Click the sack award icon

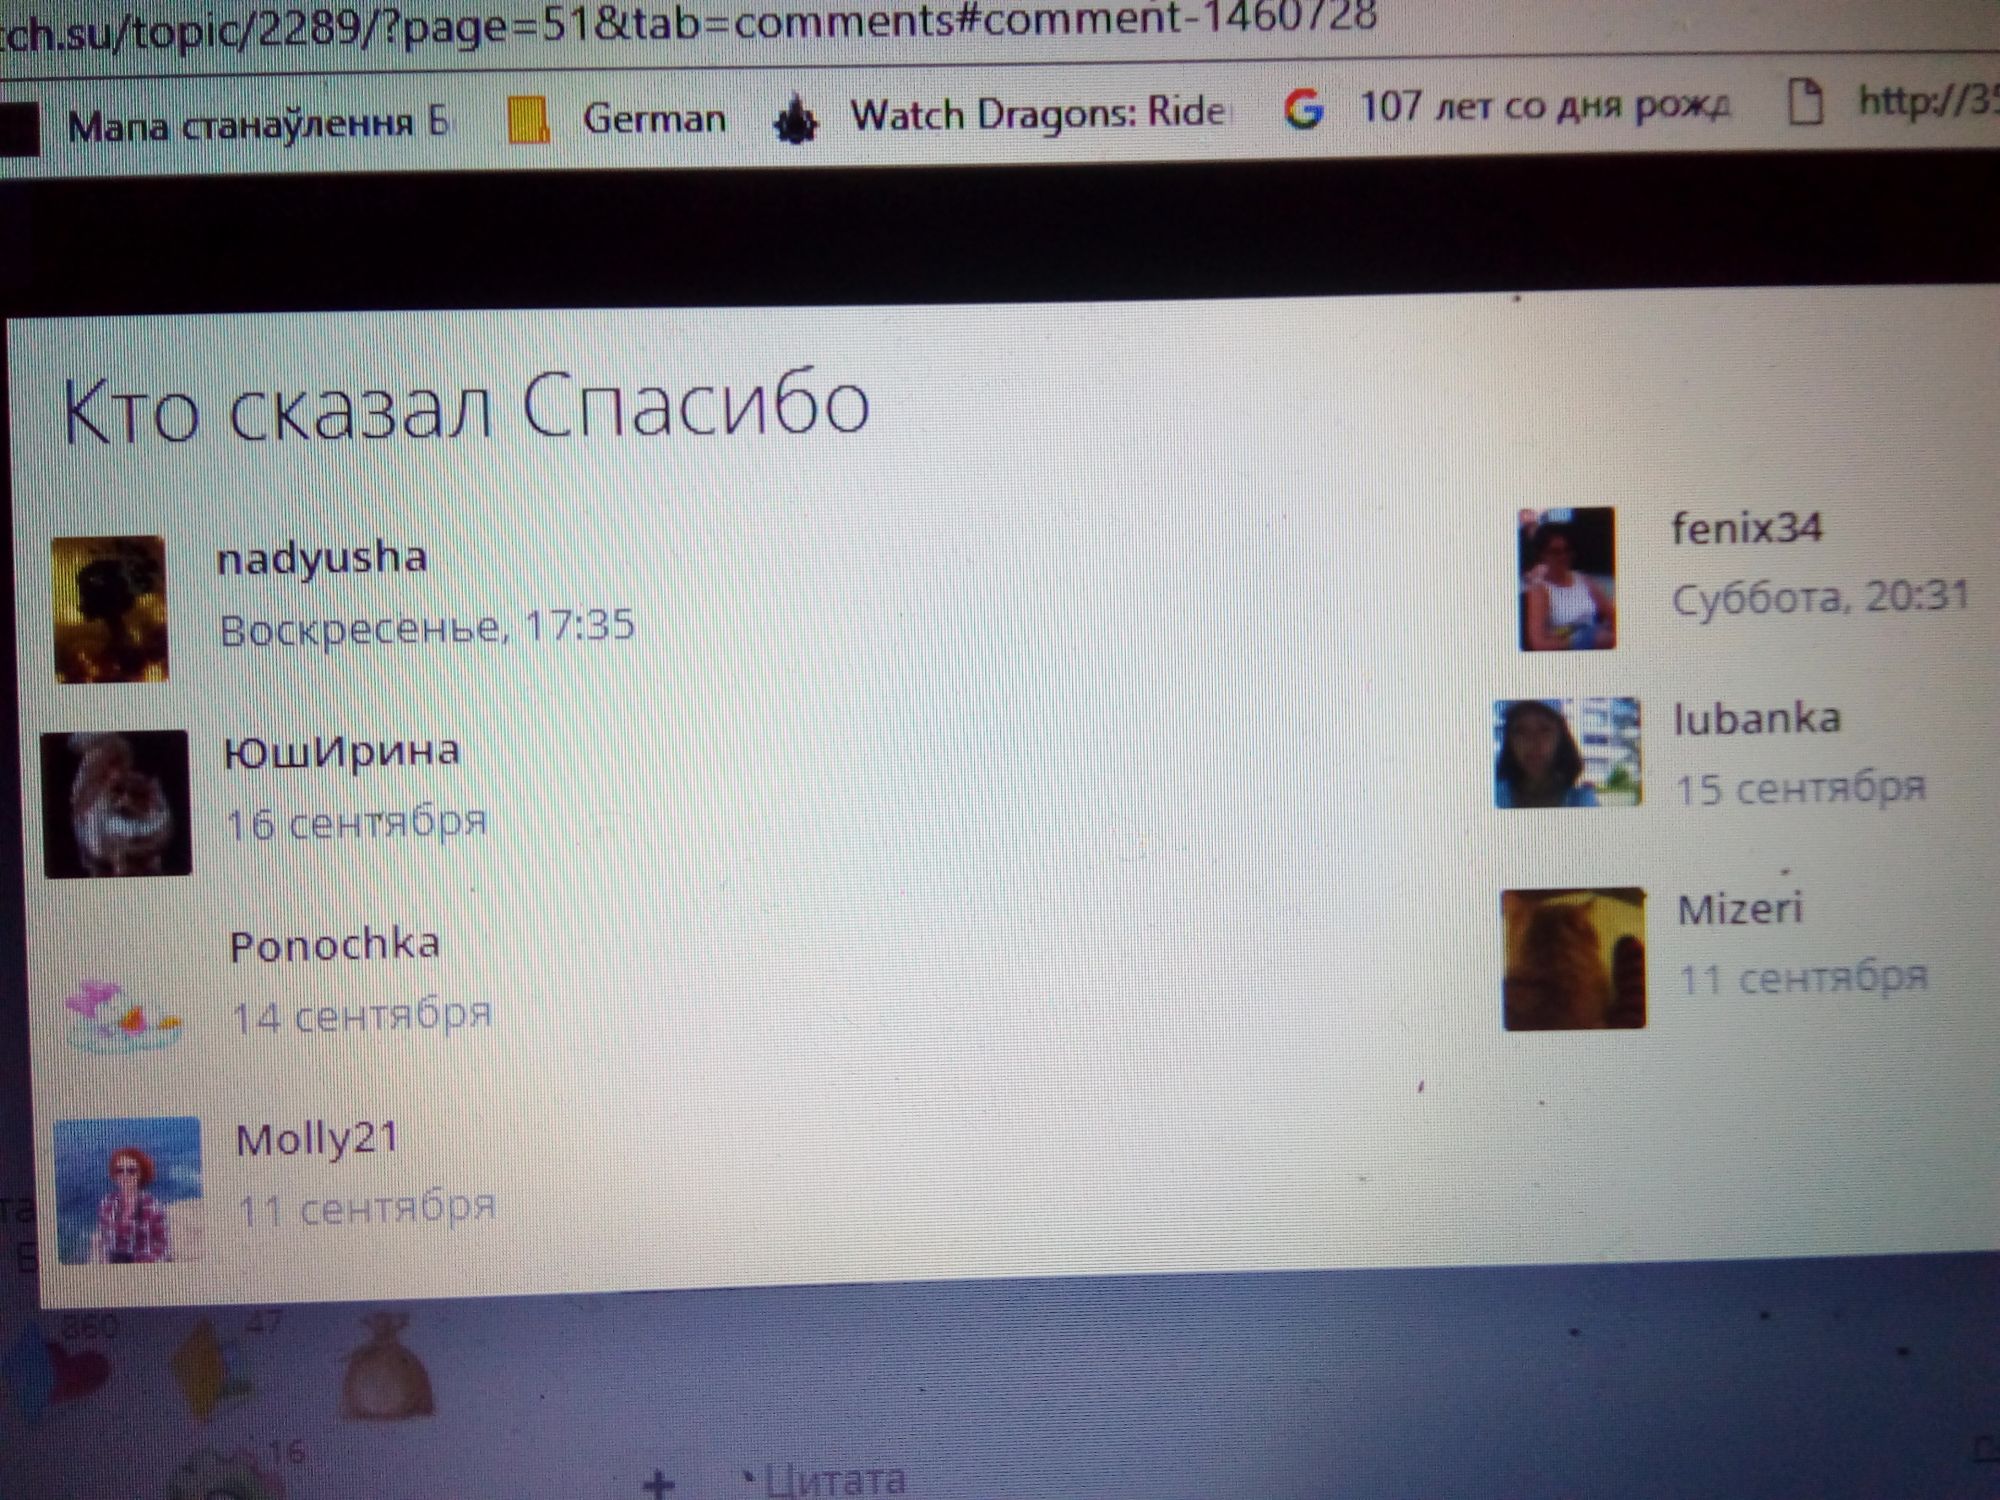pos(389,1366)
